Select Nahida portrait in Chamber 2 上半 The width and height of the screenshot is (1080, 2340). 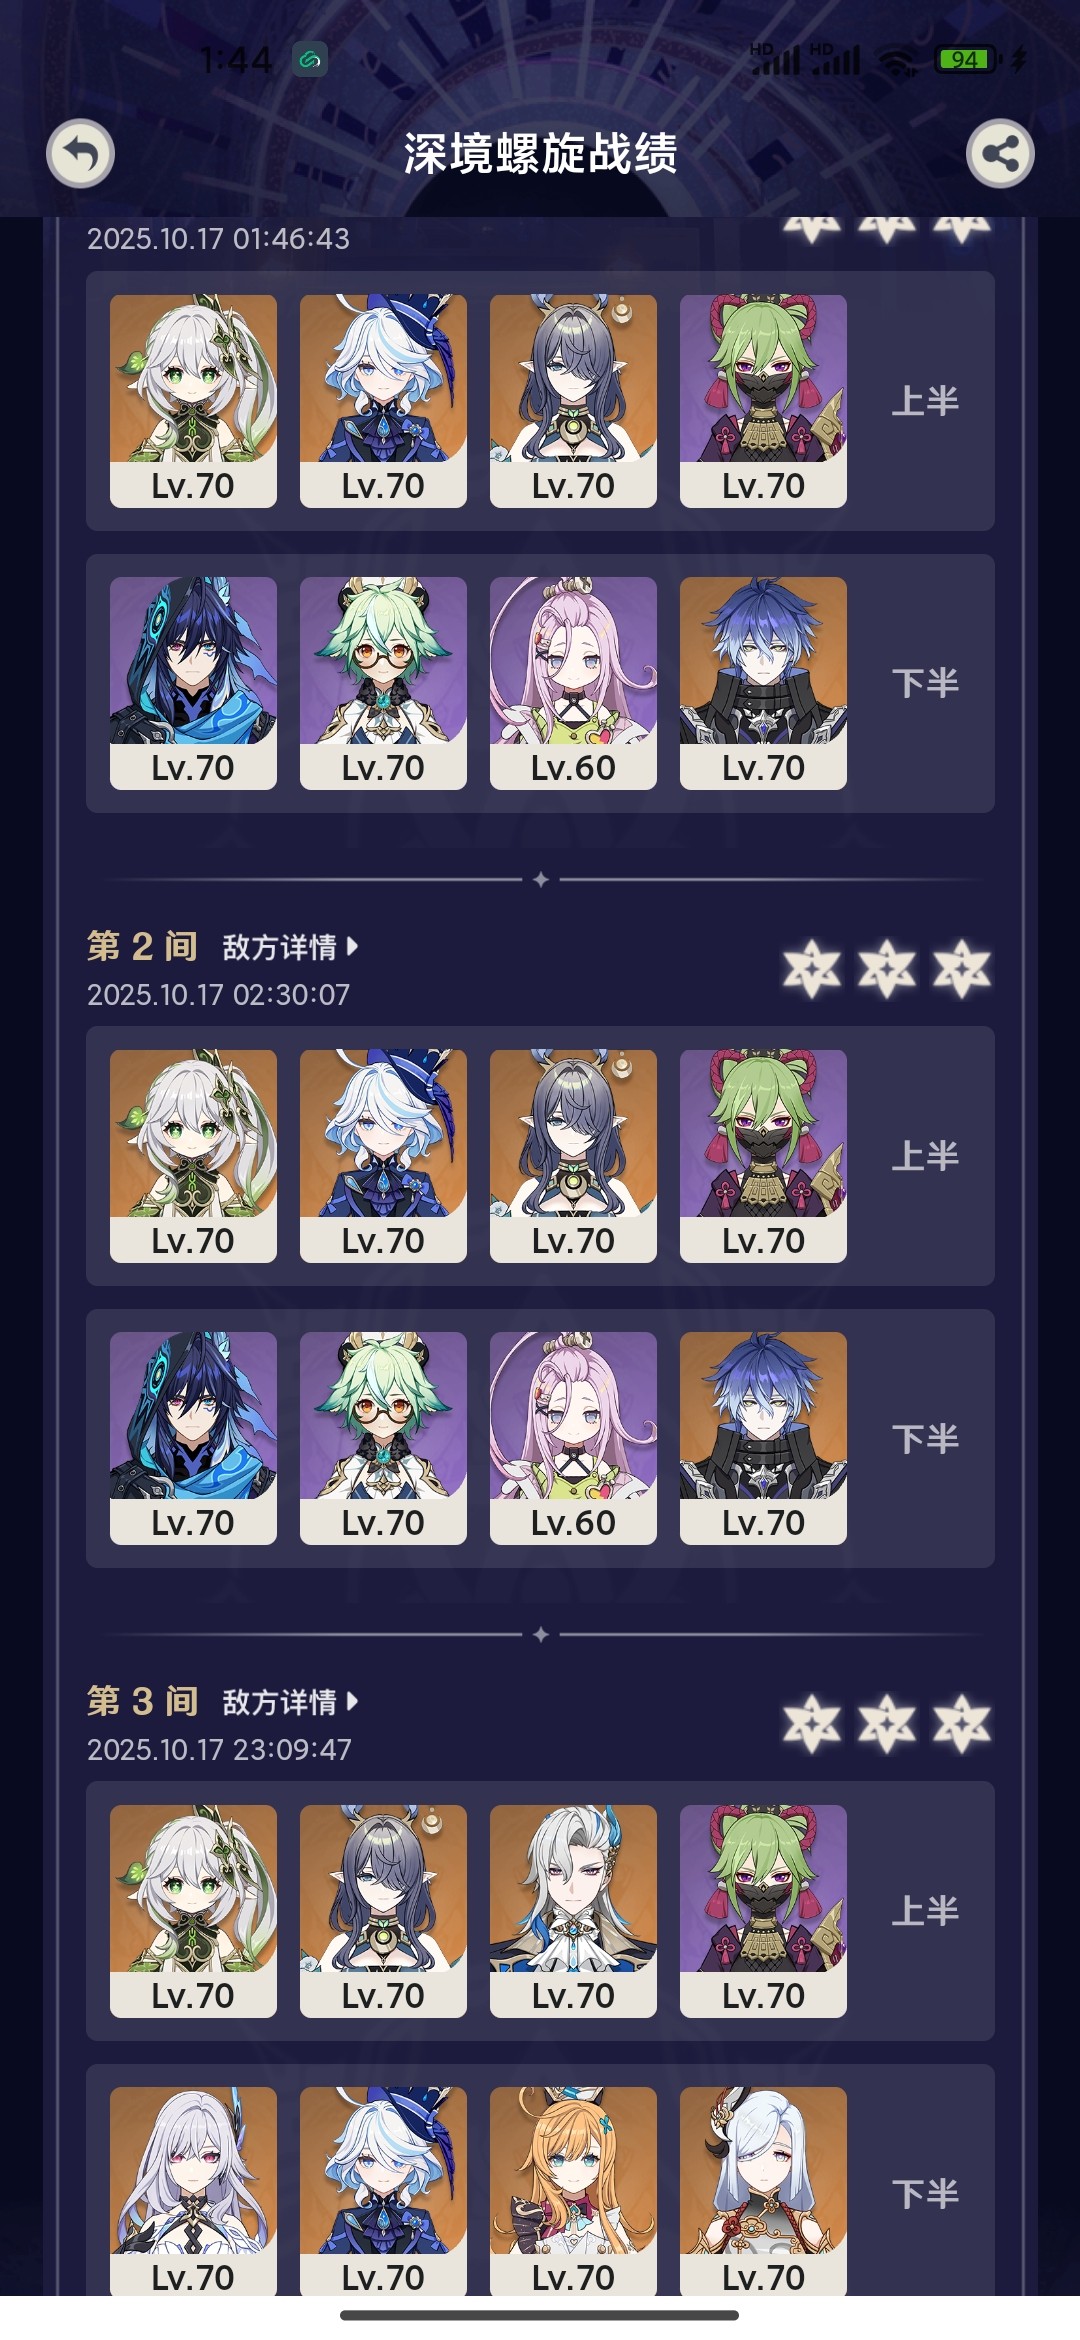tap(193, 1156)
